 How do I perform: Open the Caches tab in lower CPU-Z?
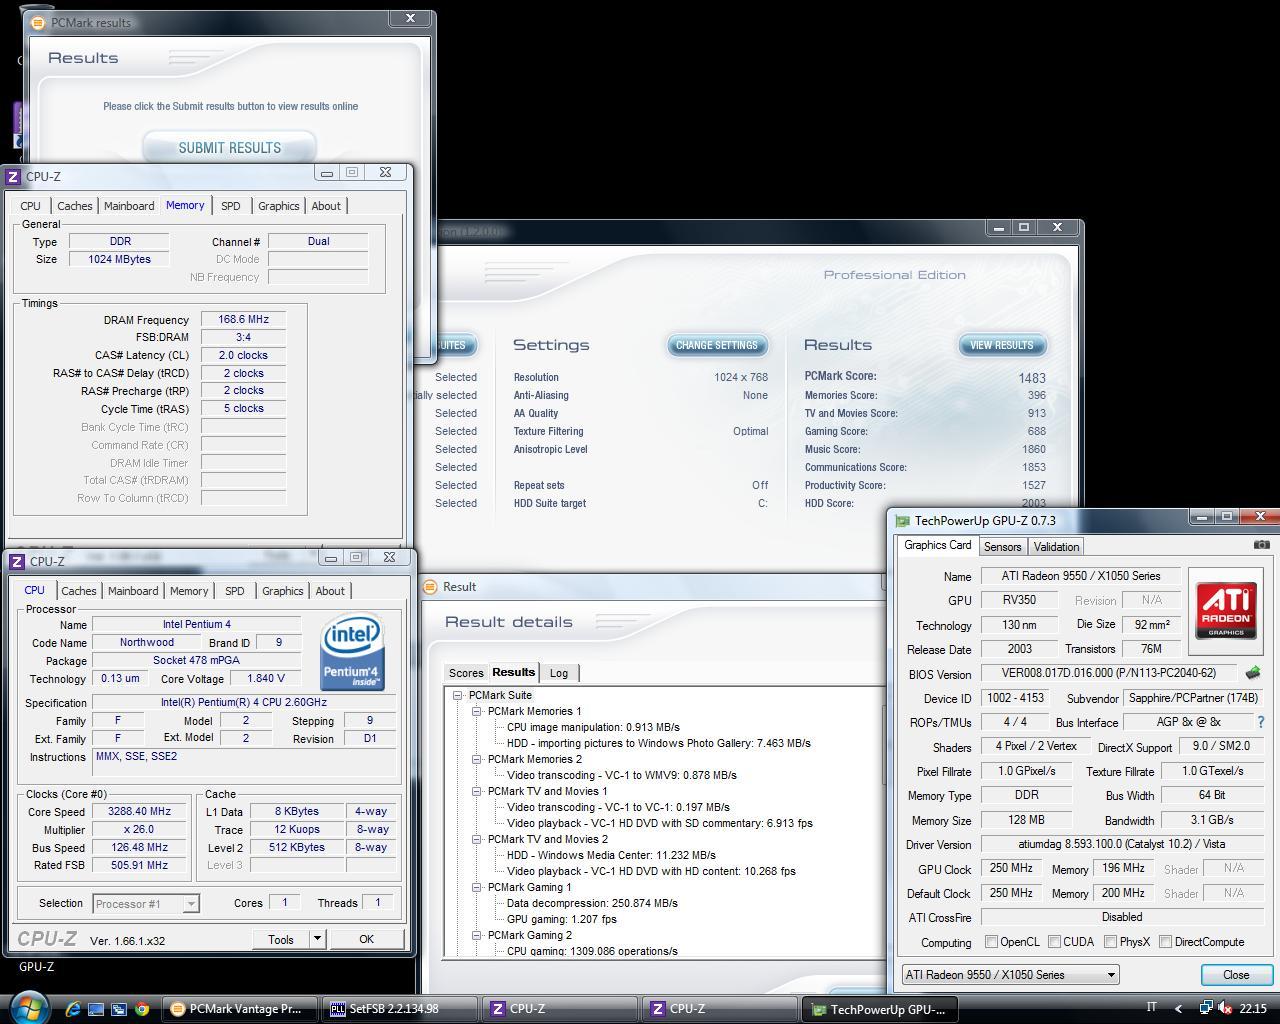coord(79,591)
